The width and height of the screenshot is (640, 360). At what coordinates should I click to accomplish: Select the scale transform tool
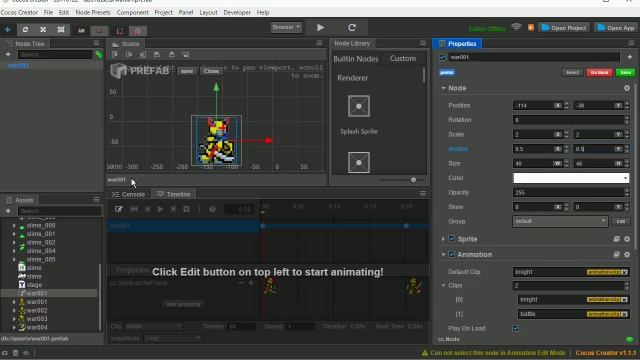click(x=43, y=29)
